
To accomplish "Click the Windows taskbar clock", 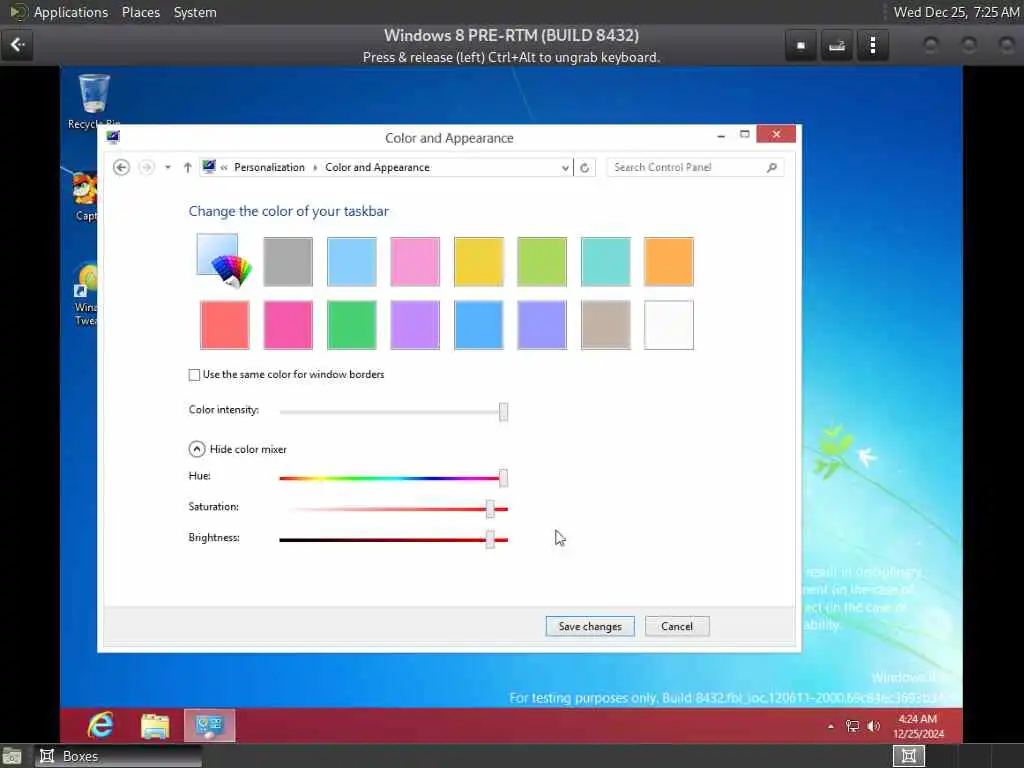I will coord(918,726).
